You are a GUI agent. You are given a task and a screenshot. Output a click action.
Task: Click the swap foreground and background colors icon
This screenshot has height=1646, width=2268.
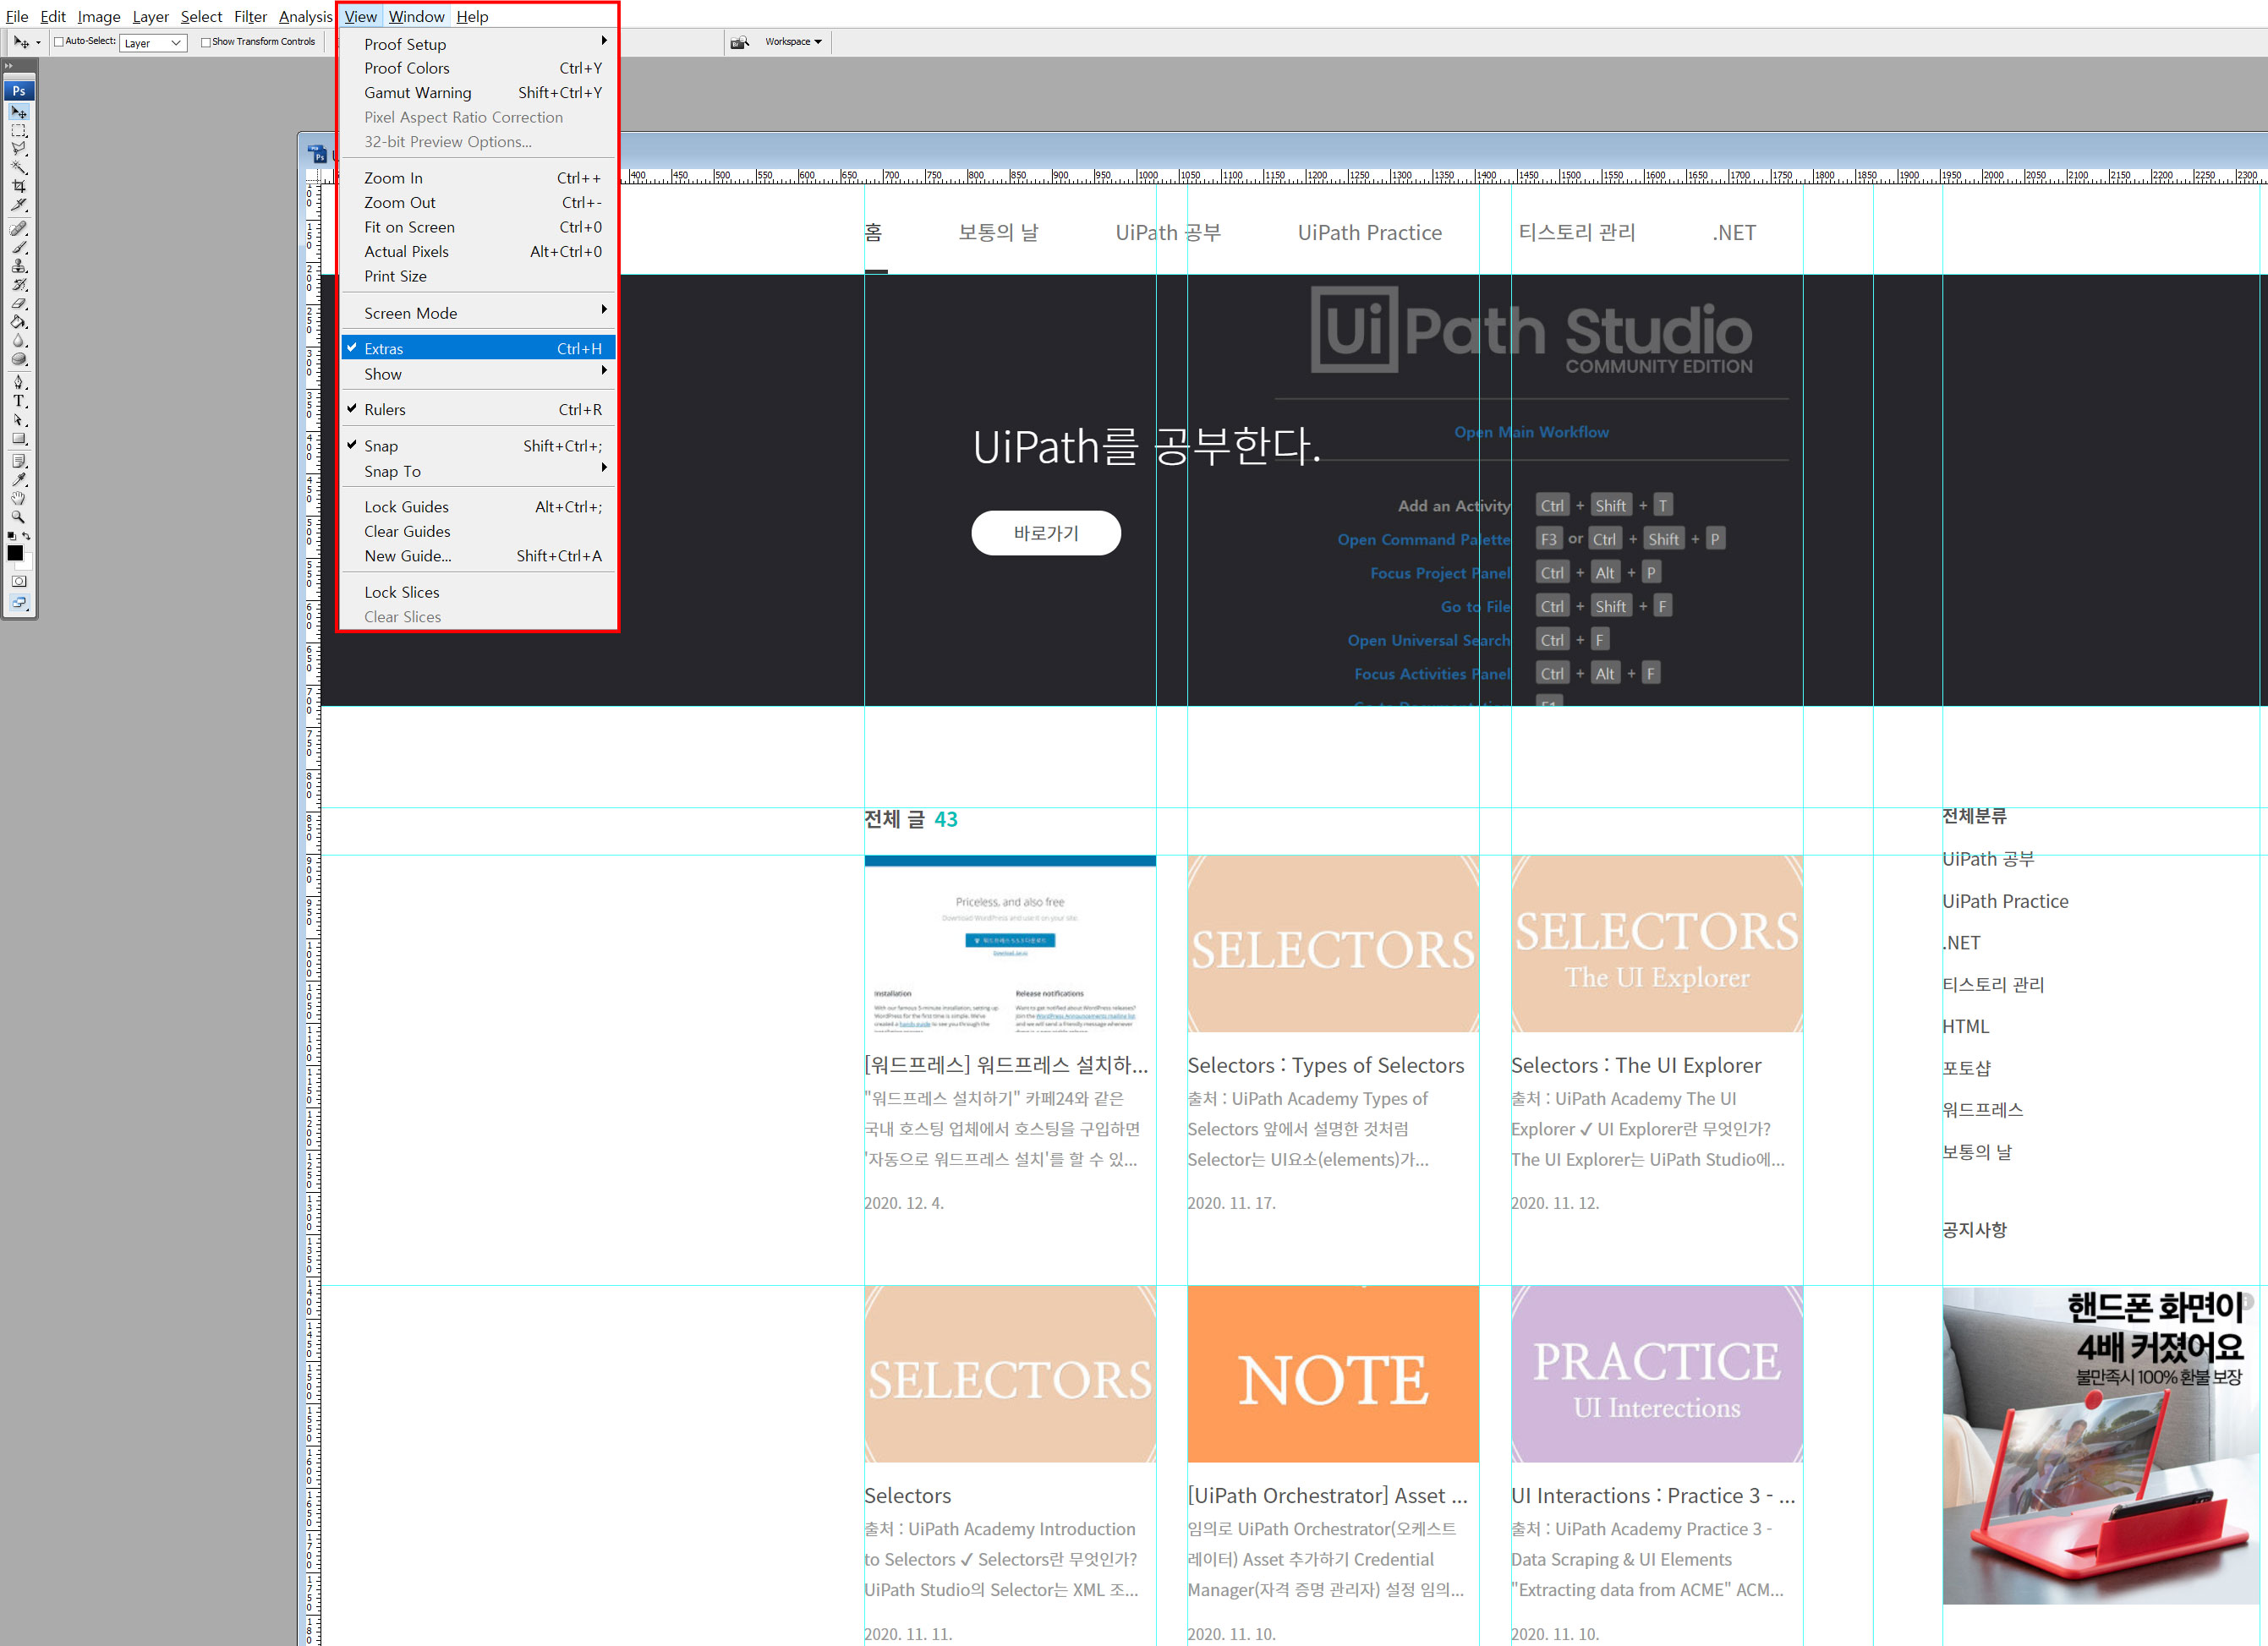point(27,536)
